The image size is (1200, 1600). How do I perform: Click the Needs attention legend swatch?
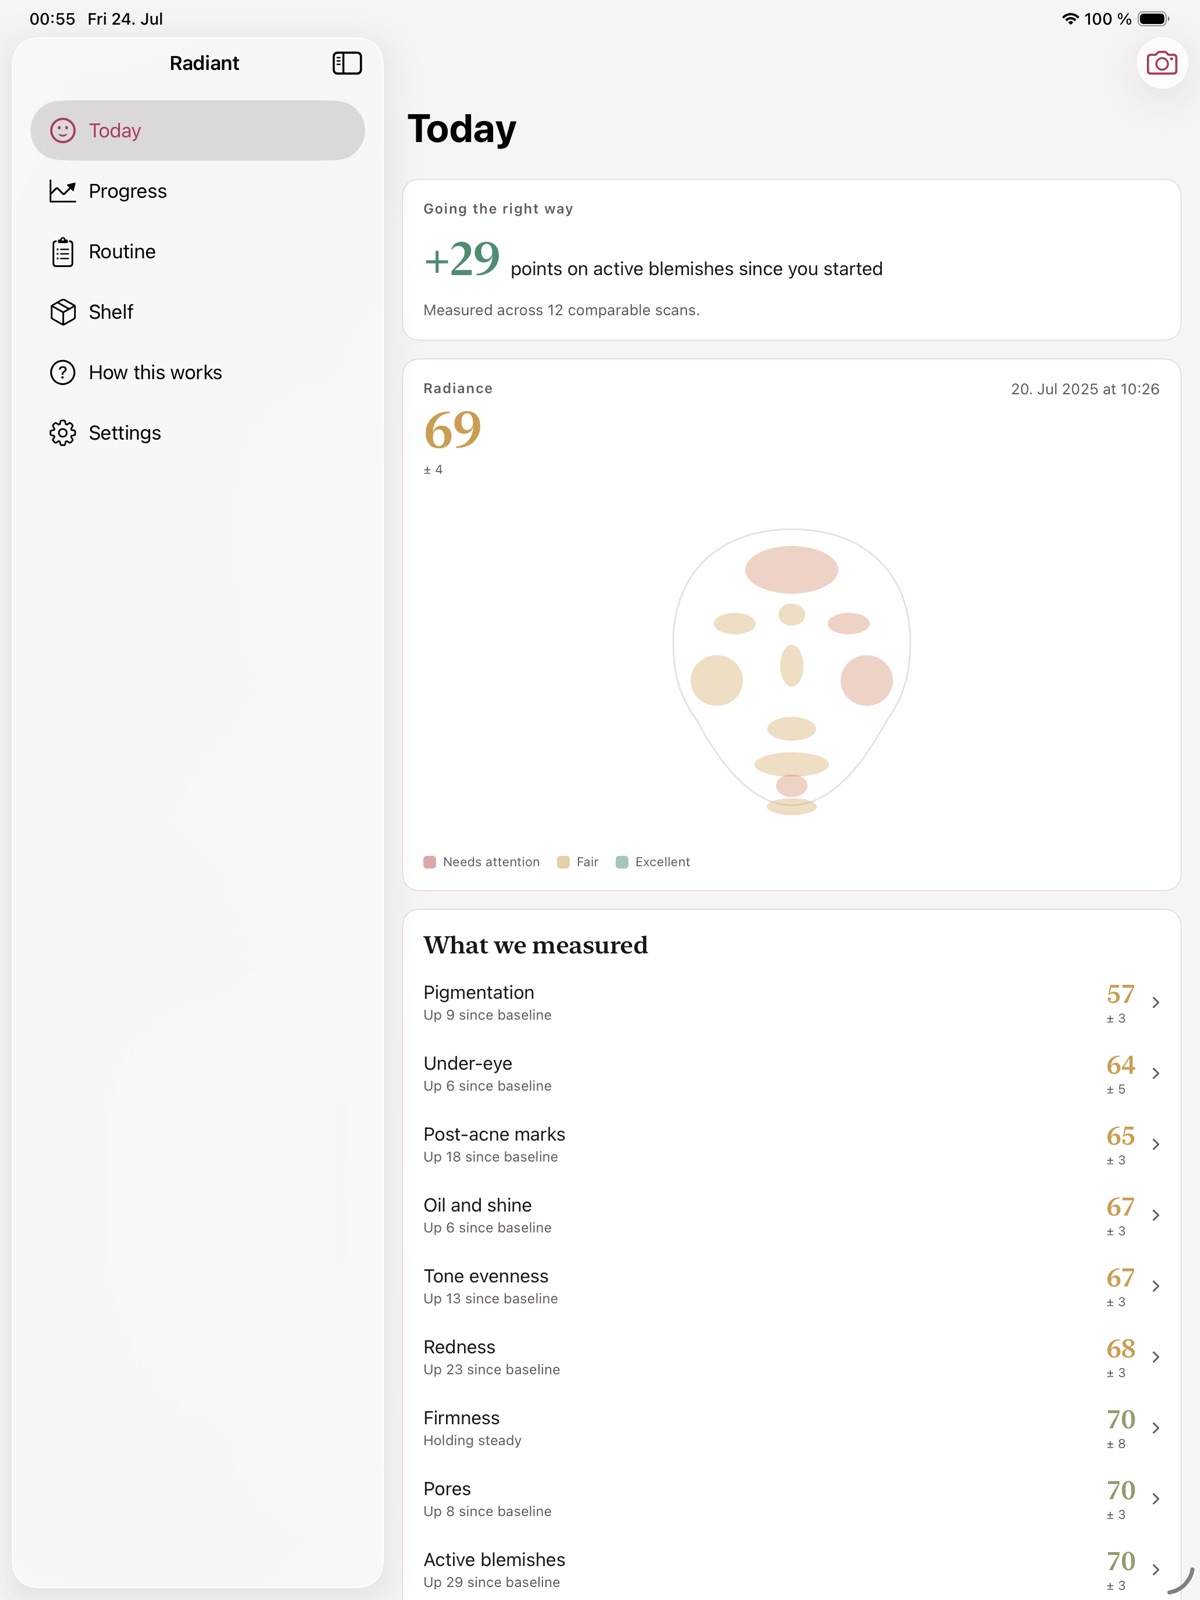pos(430,862)
